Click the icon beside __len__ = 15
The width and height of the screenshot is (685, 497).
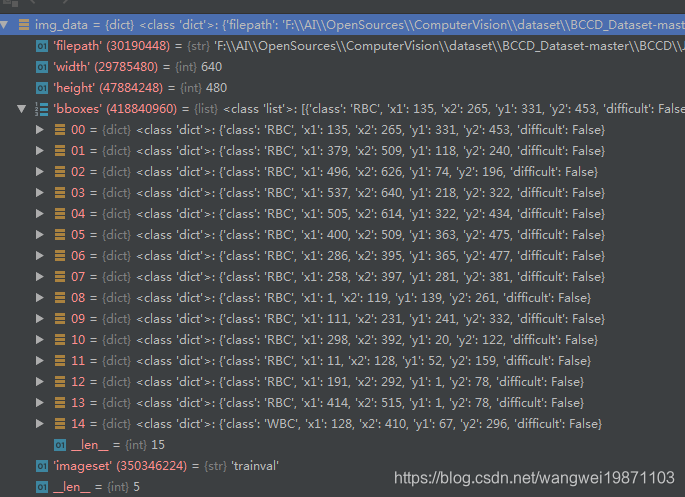[60, 445]
